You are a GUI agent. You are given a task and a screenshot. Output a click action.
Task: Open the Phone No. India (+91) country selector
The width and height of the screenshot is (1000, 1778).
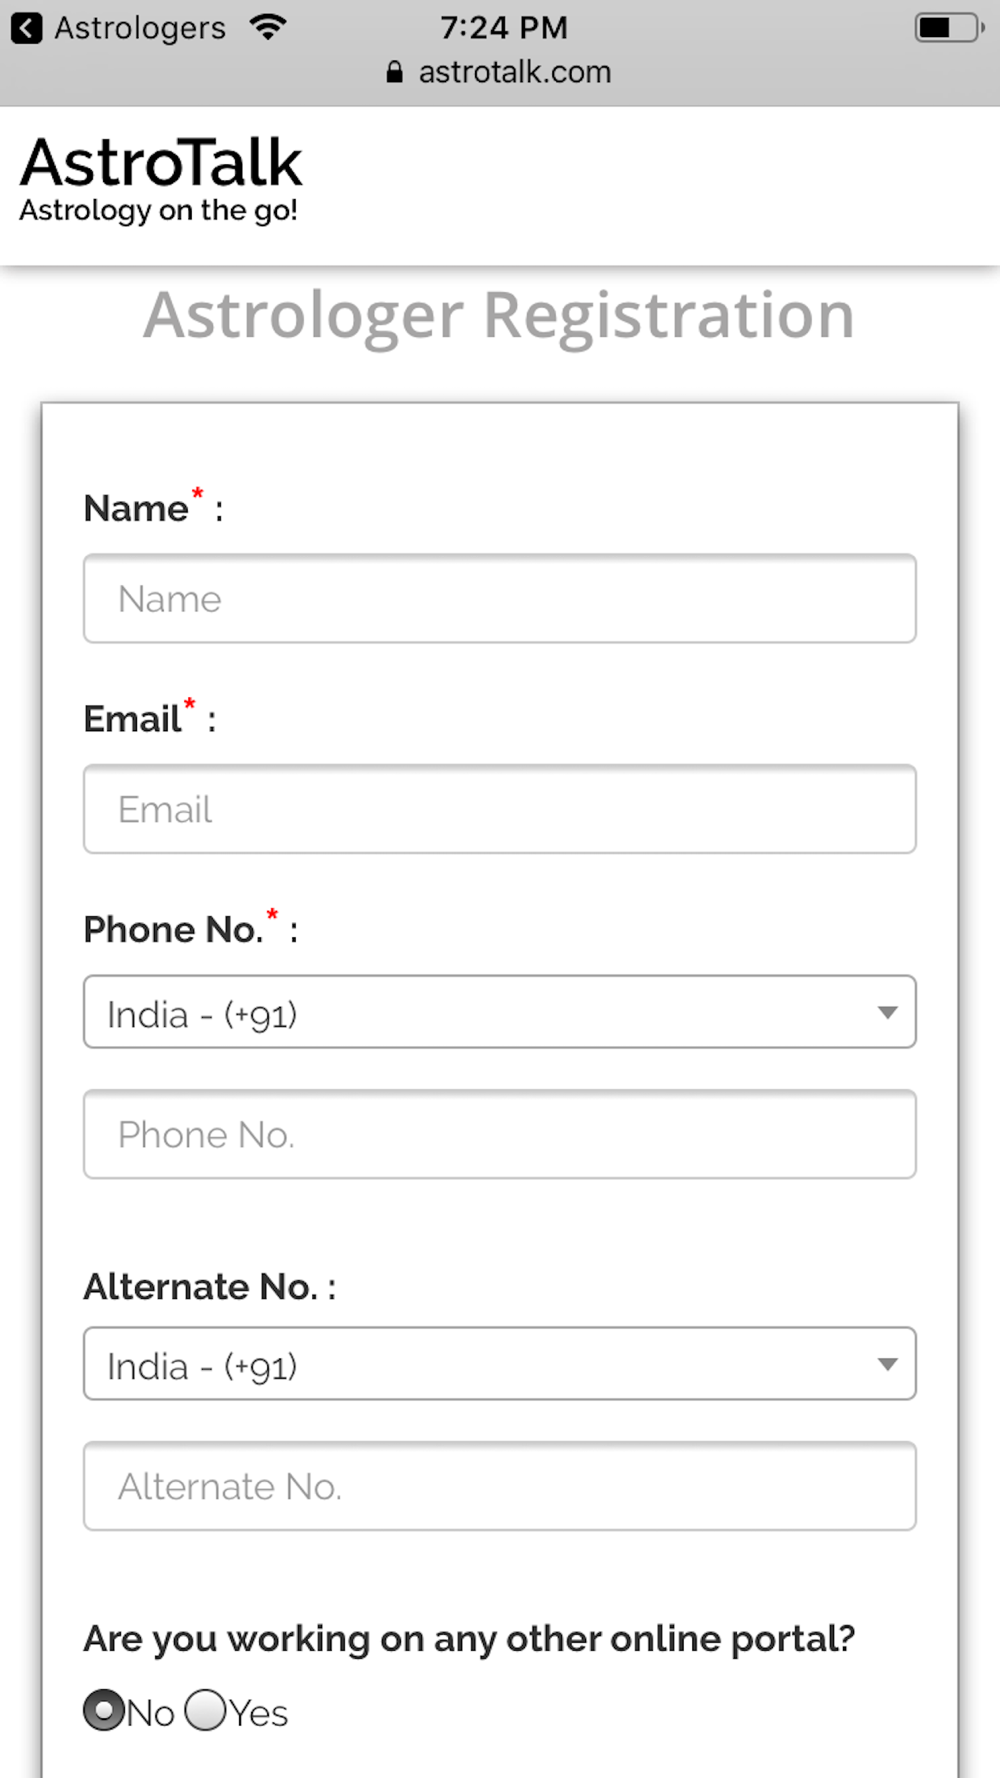[500, 1012]
